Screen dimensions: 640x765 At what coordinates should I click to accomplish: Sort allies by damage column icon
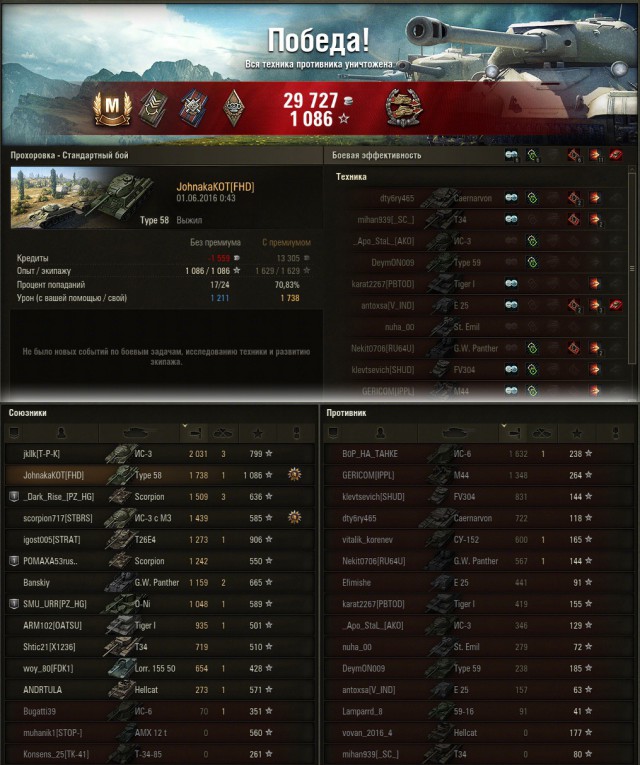194,433
